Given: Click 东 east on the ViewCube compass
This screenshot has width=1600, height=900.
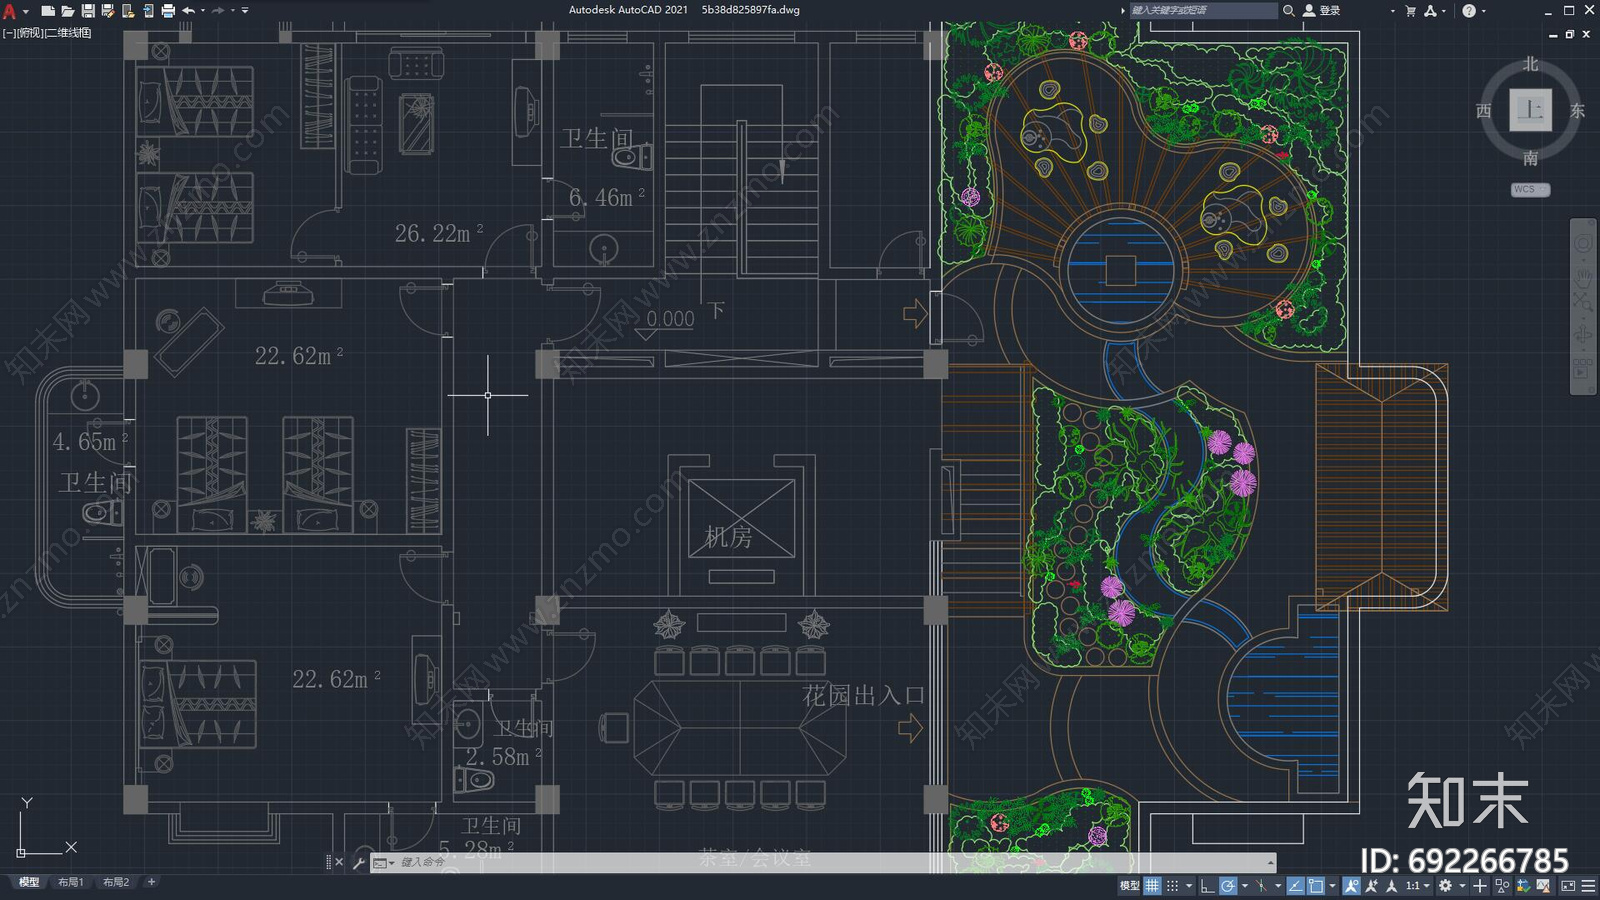Looking at the screenshot, I should (1577, 110).
